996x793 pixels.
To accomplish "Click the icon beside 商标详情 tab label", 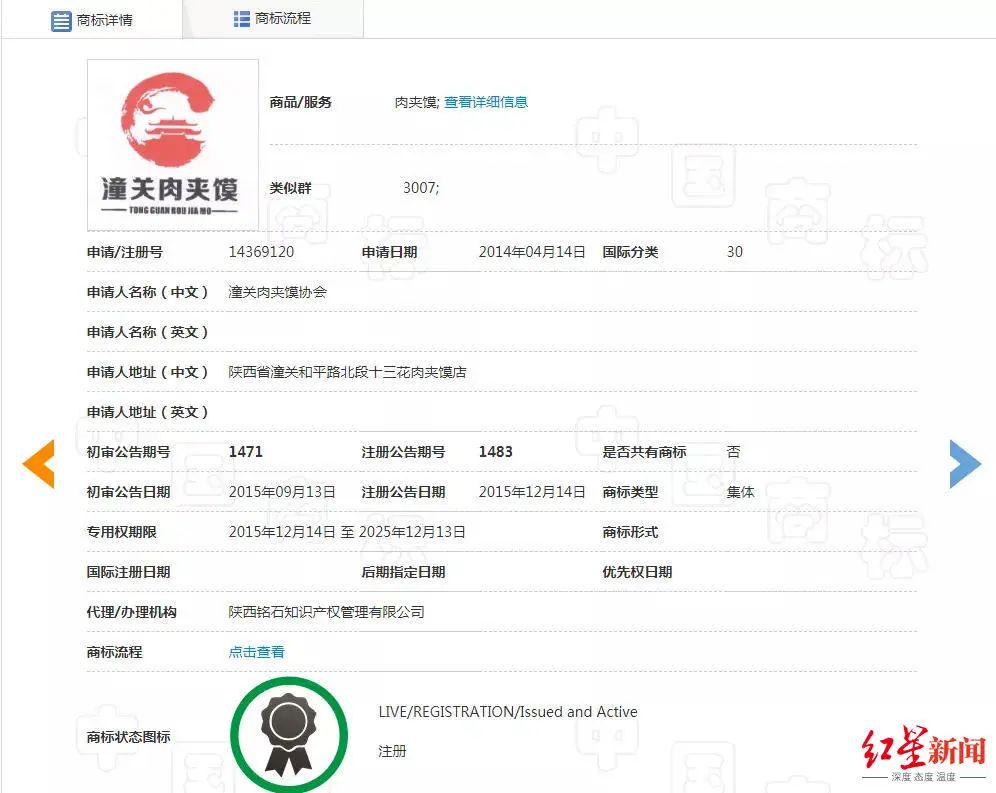I will click(x=62, y=20).
